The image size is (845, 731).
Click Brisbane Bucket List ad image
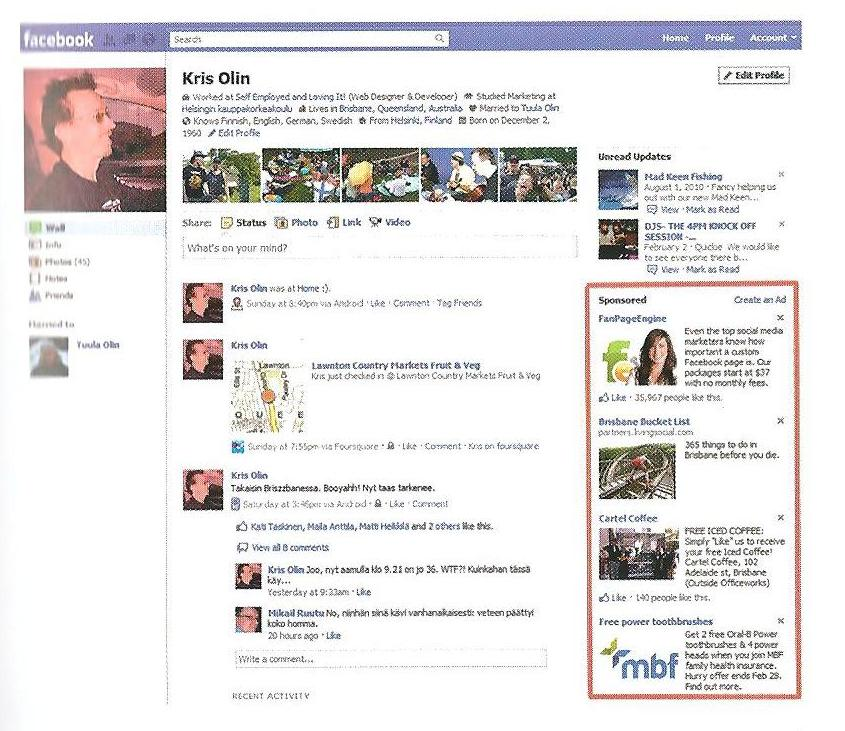(637, 471)
